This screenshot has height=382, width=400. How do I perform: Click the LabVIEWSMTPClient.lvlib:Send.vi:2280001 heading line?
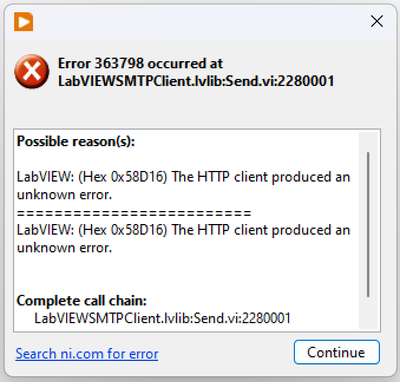click(x=196, y=81)
